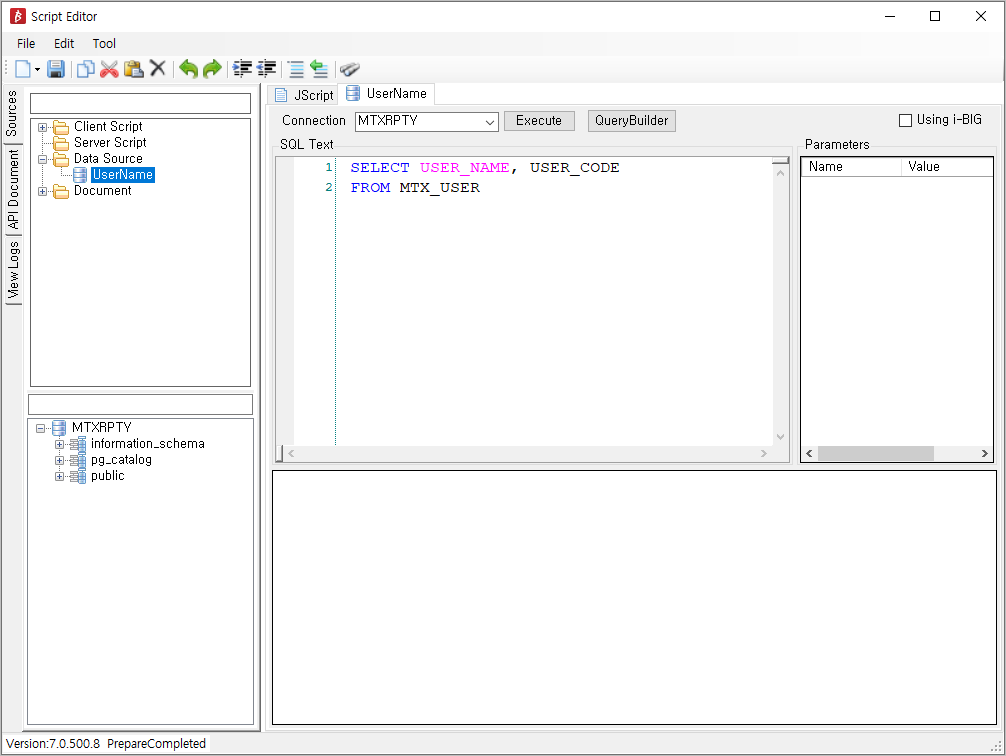Open the File menu

(x=26, y=44)
